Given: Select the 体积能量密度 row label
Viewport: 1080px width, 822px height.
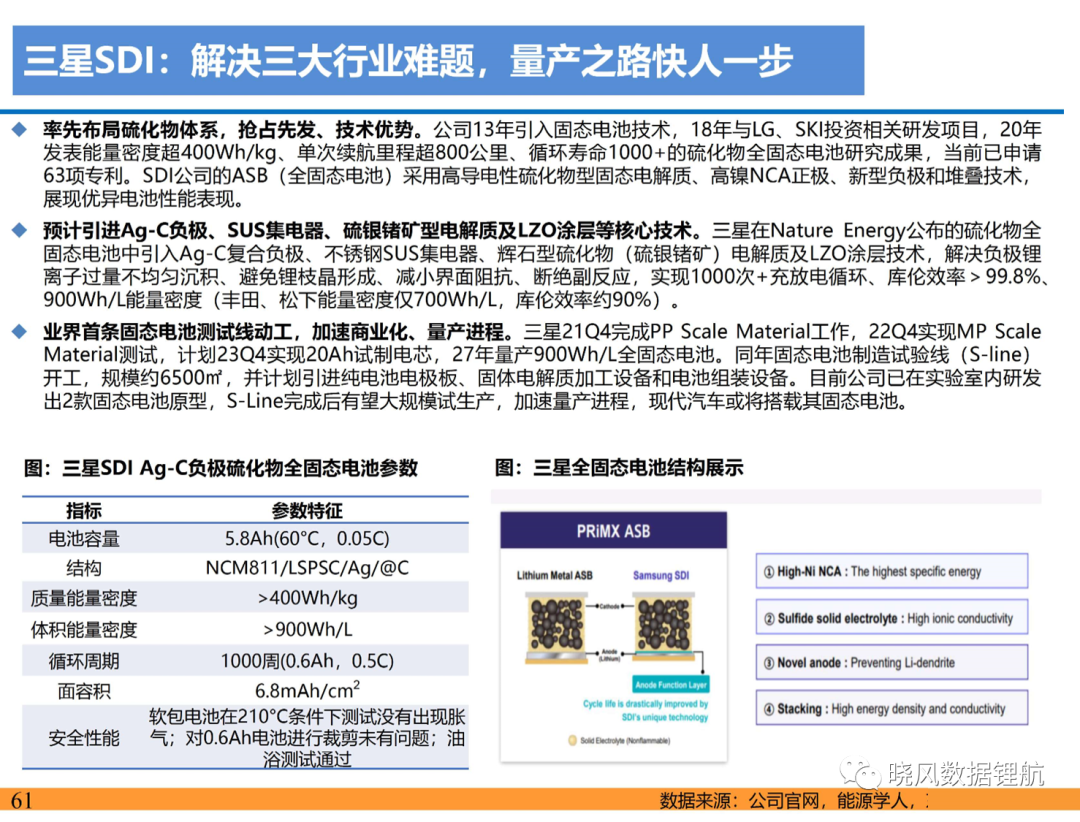Looking at the screenshot, I should coord(84,630).
